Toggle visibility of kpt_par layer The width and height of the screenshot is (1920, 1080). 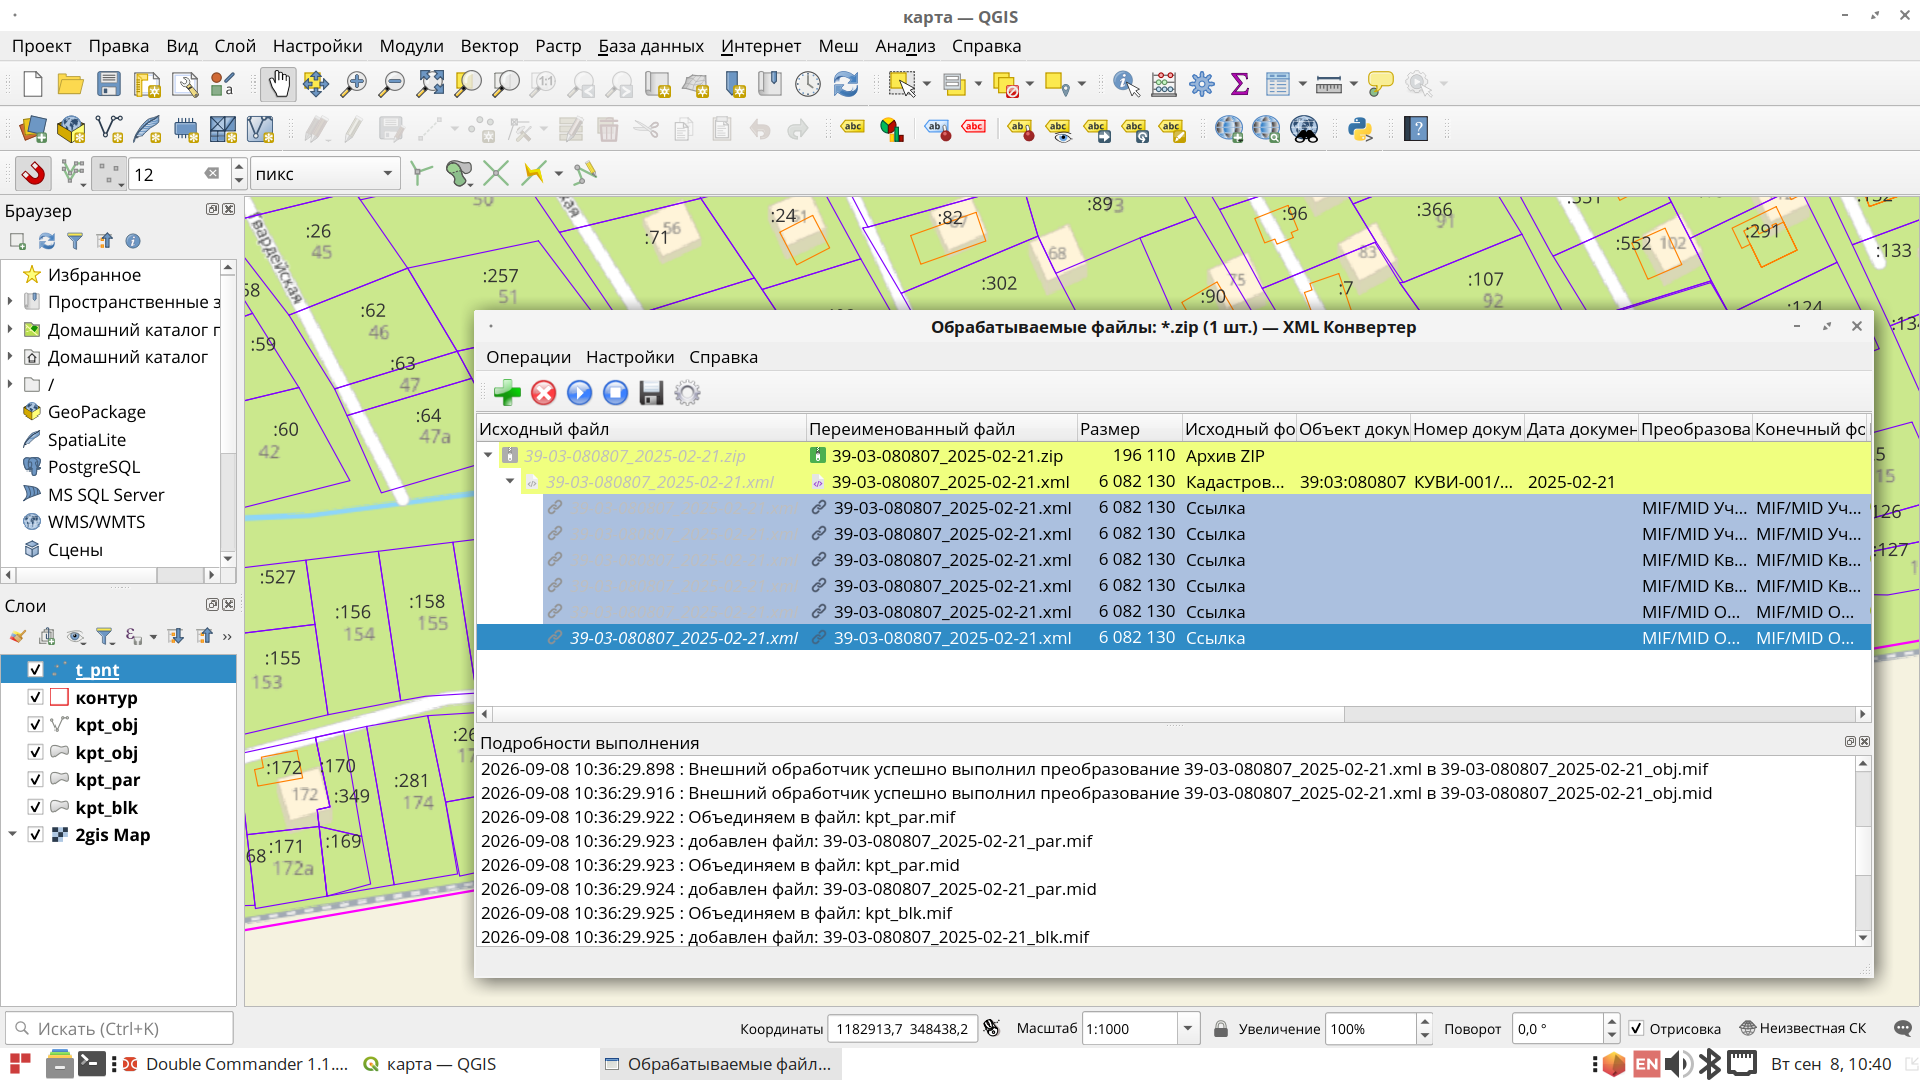pos(35,780)
